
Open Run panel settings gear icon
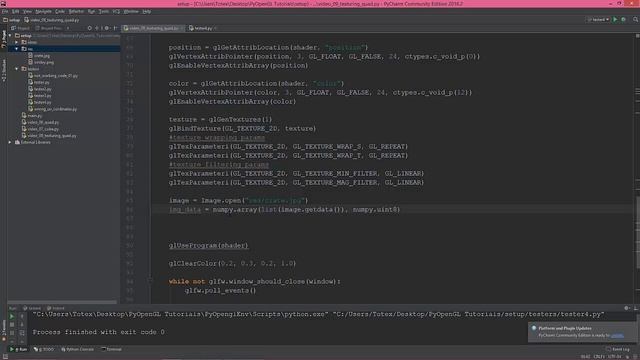point(627,308)
